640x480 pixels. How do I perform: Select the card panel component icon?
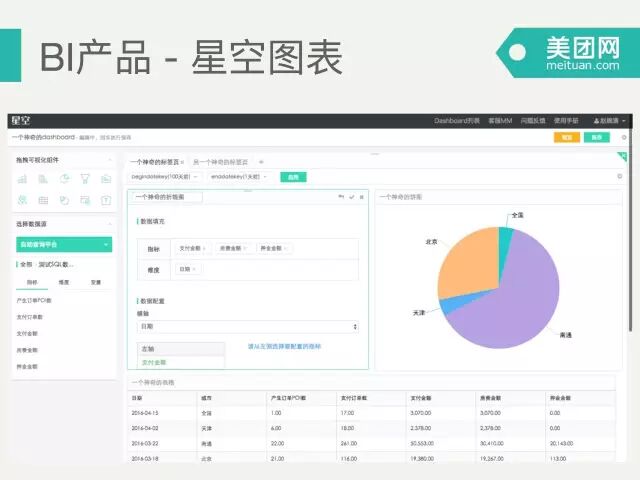[85, 200]
